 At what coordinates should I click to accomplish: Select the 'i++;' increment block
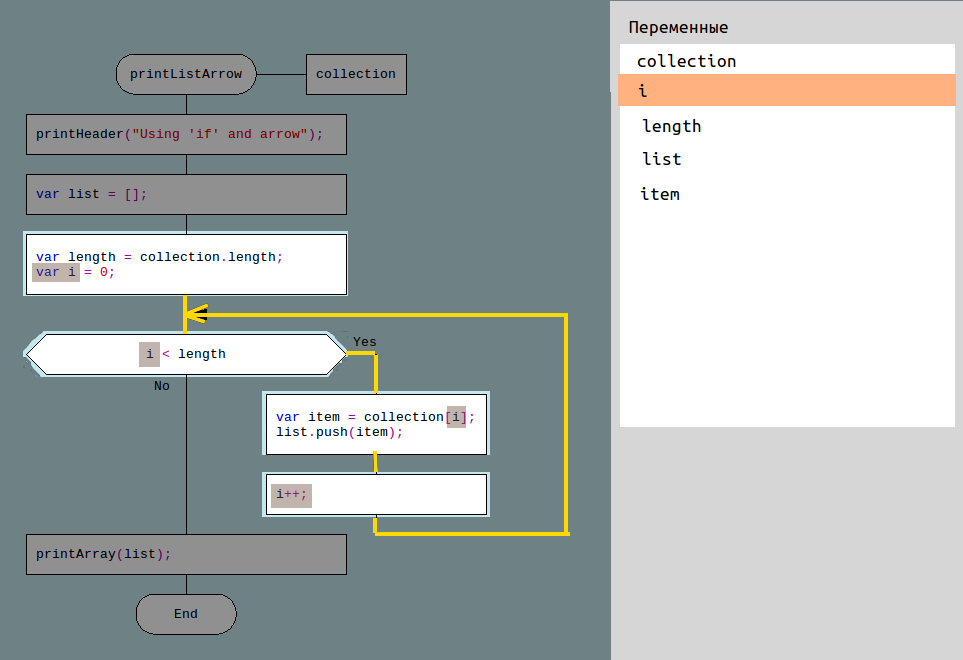click(x=375, y=494)
